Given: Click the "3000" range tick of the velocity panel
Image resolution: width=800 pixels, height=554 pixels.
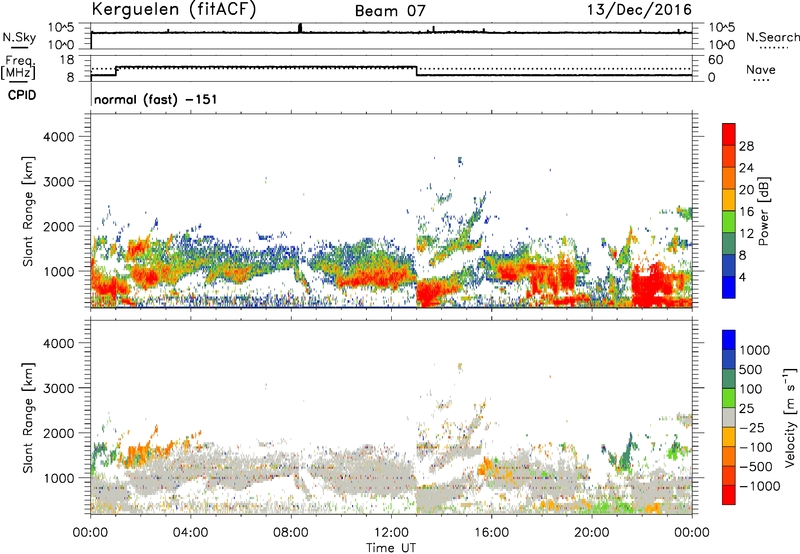Looking at the screenshot, I should (59, 388).
